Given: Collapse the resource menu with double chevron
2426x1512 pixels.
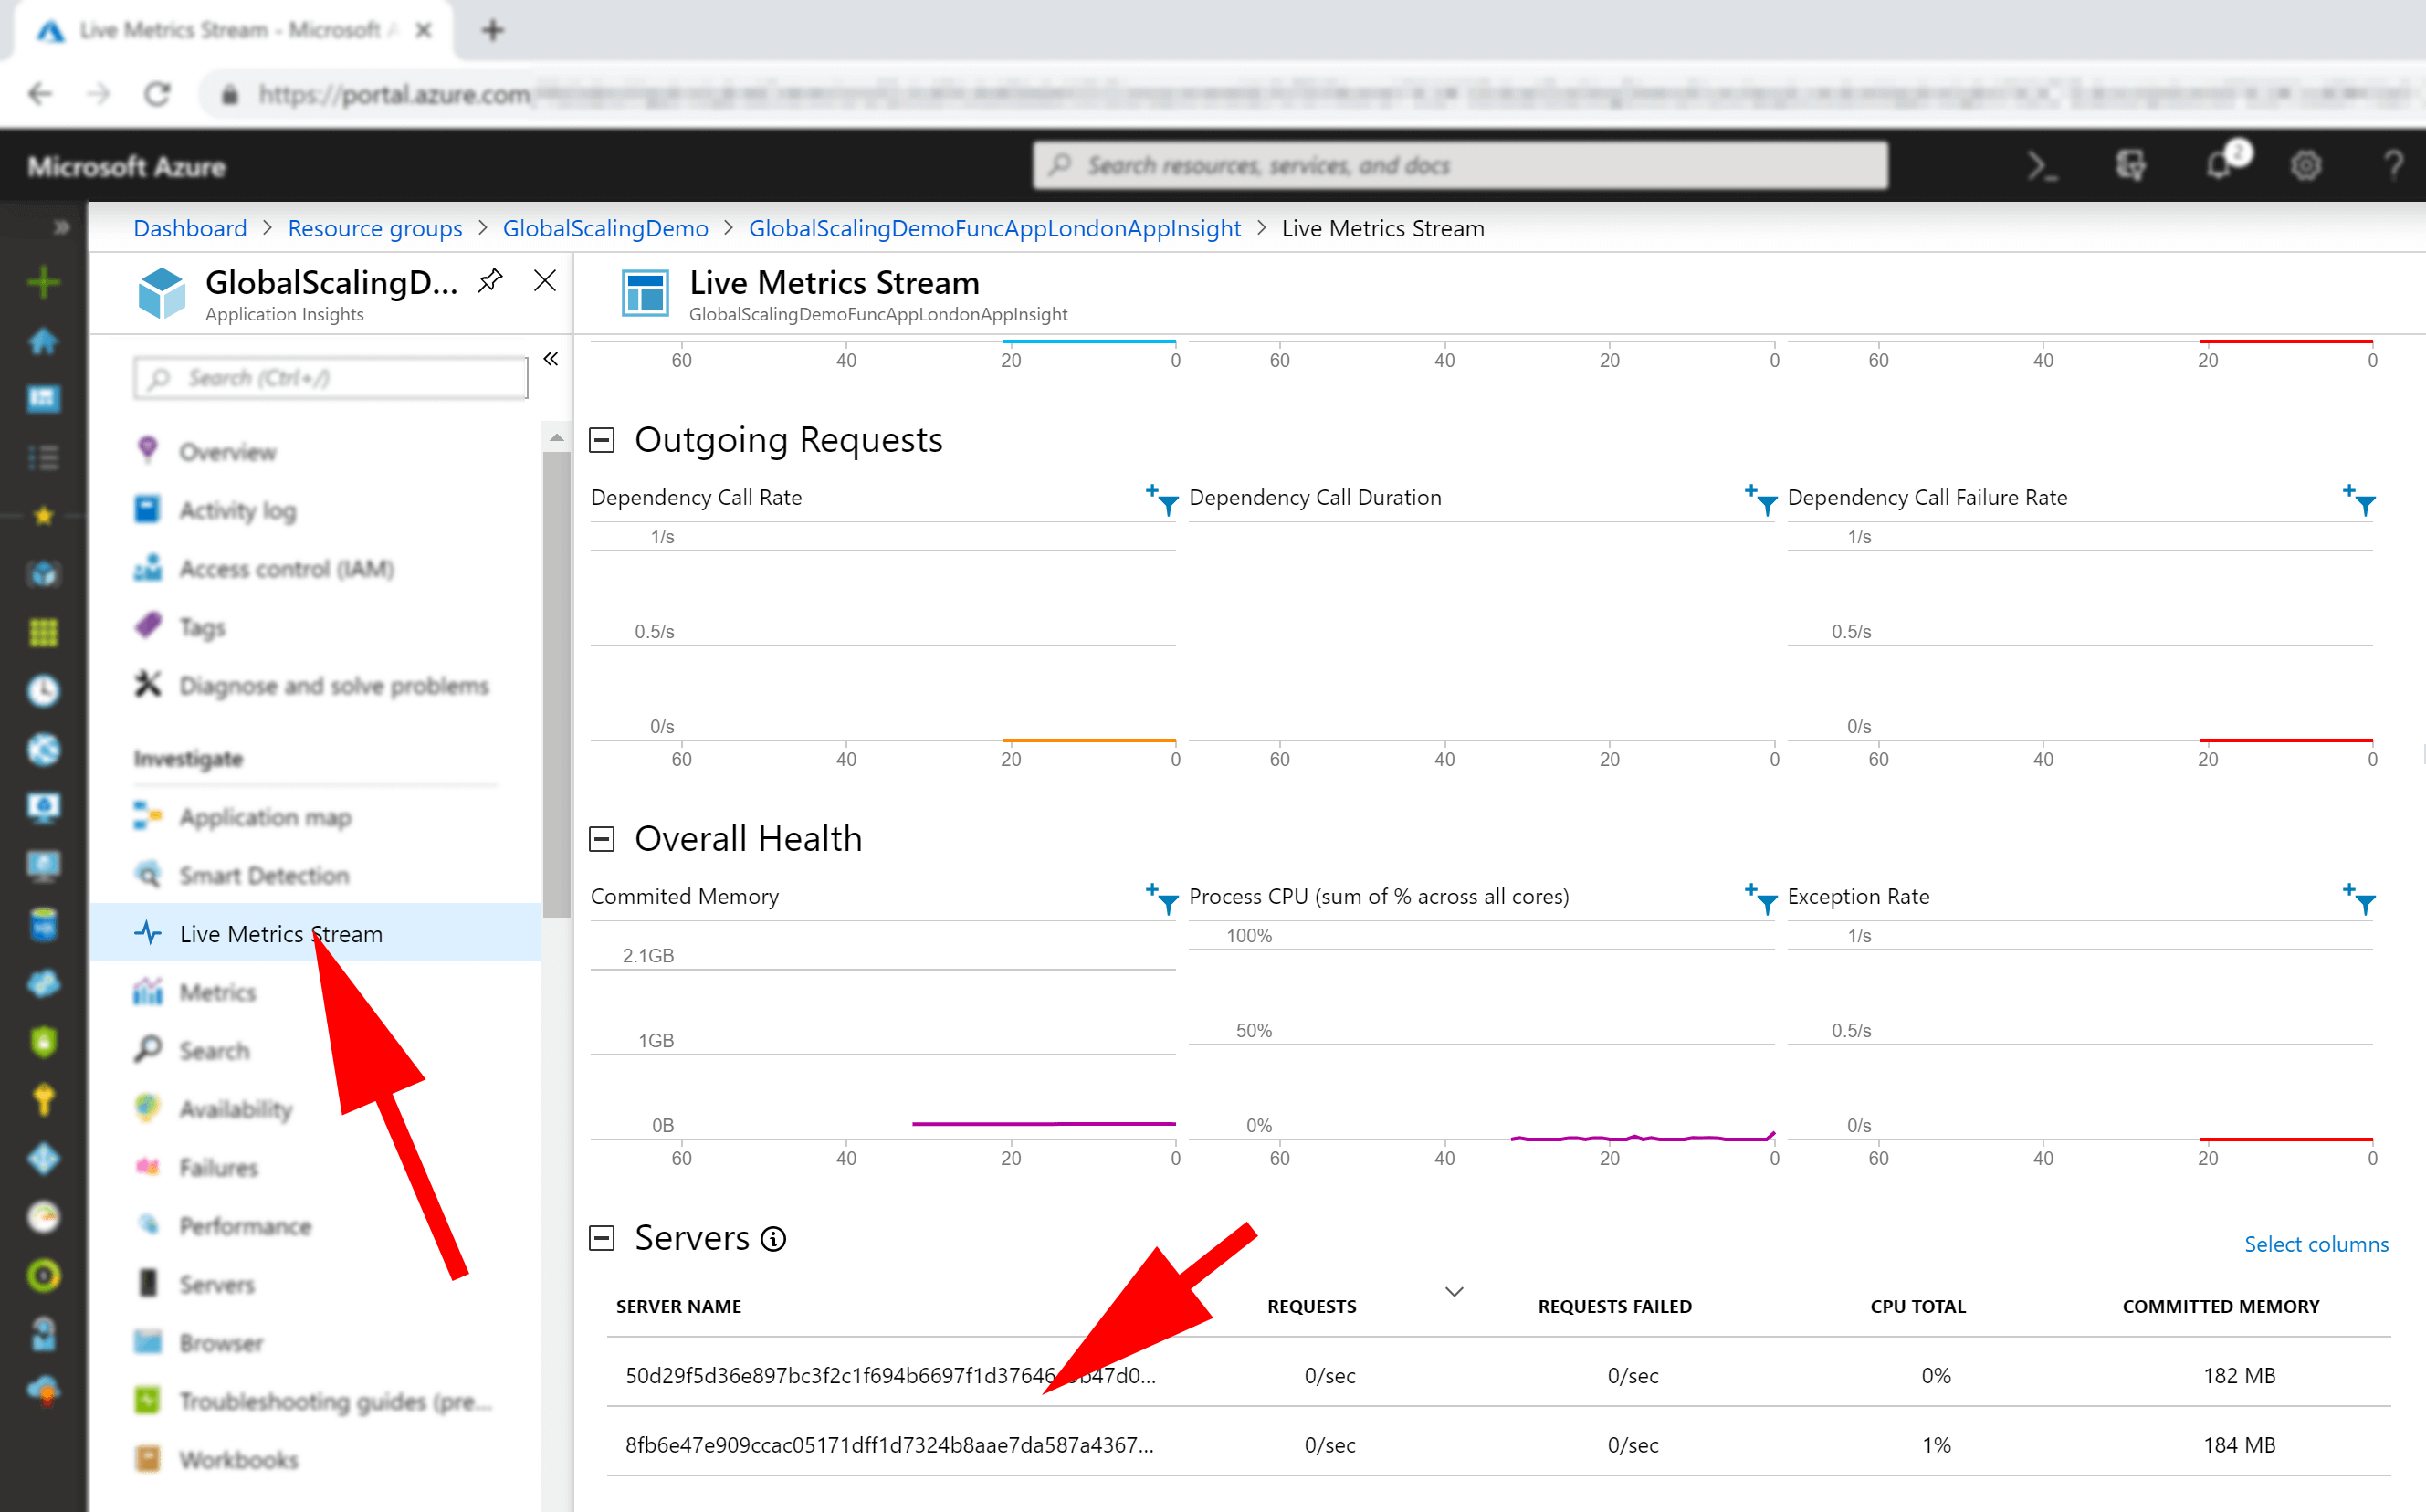Looking at the screenshot, I should coord(551,359).
